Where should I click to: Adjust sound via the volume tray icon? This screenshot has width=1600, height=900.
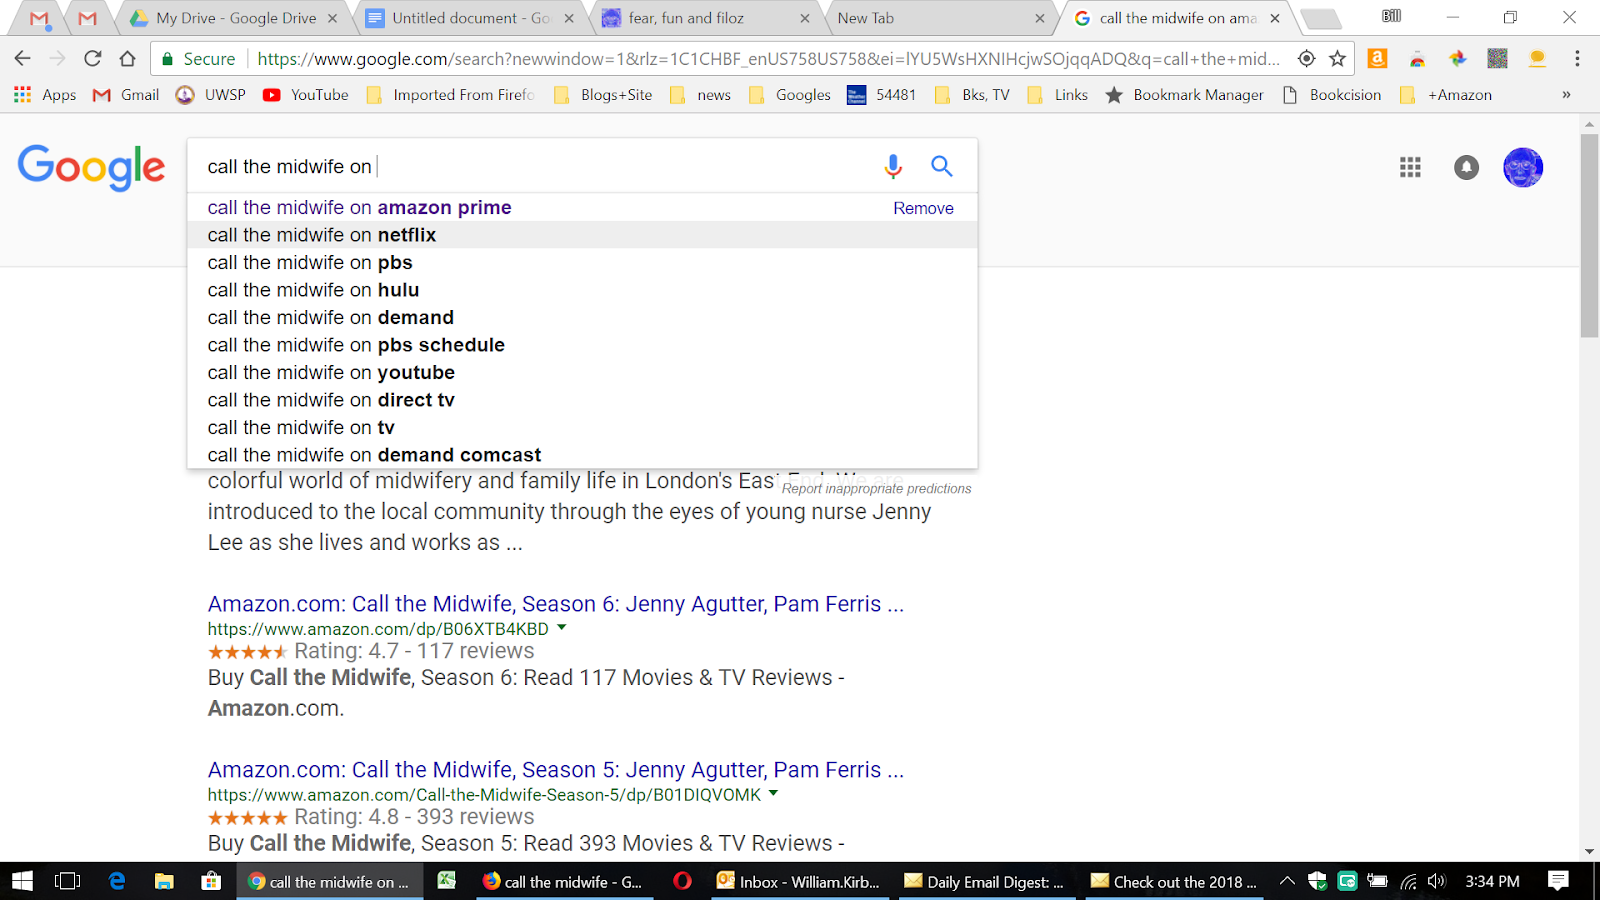click(x=1437, y=881)
